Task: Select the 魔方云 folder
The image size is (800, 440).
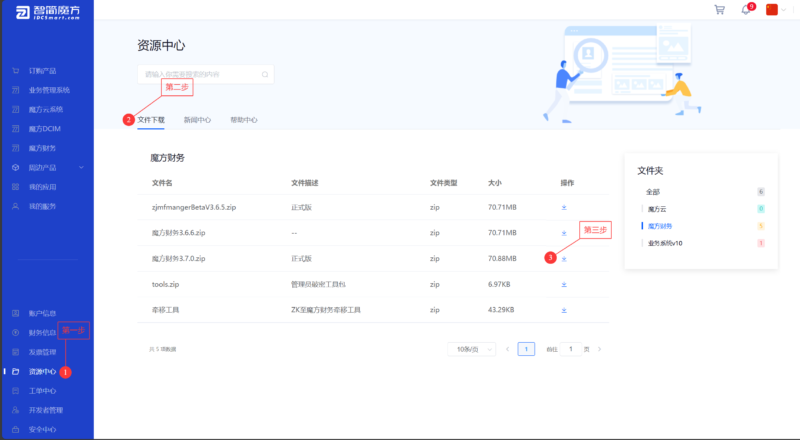Action: (x=657, y=209)
